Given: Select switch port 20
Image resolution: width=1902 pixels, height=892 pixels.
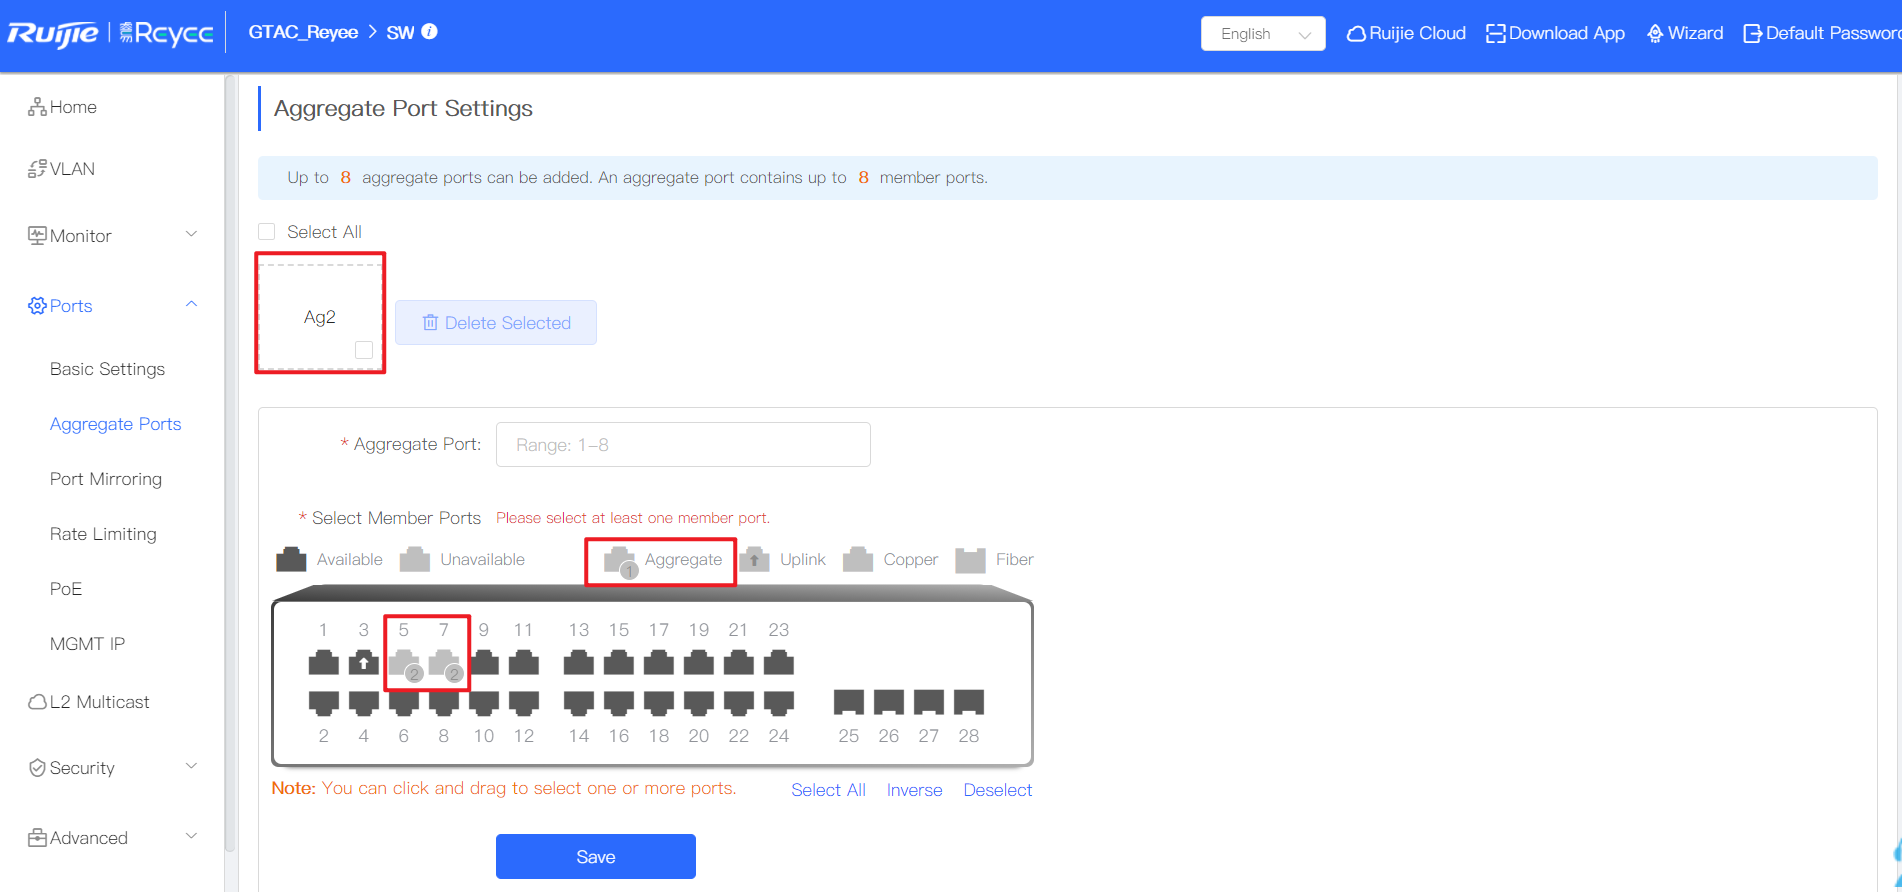Looking at the screenshot, I should pyautogui.click(x=699, y=703).
